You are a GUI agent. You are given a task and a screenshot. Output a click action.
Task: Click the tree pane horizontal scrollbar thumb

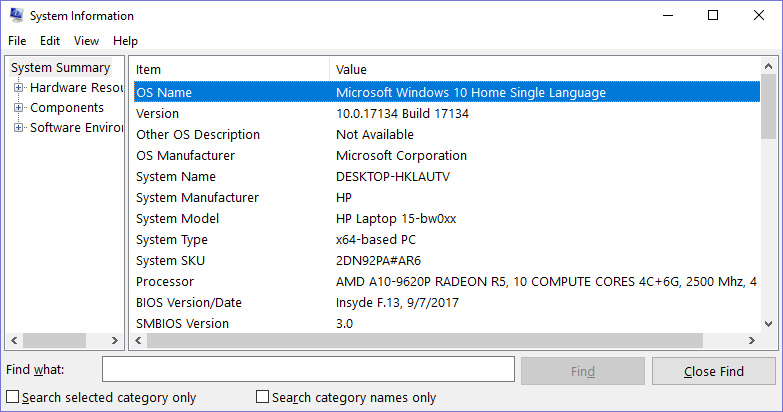pos(54,340)
